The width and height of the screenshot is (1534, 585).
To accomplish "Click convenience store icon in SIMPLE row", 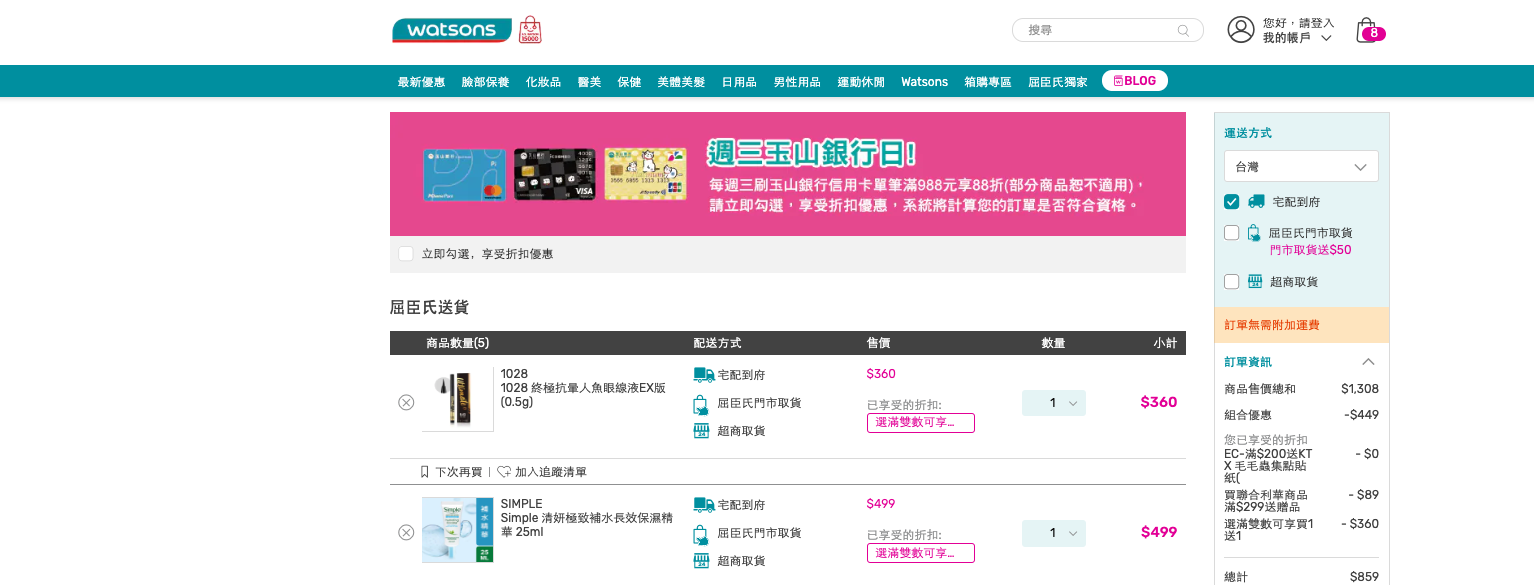I will [x=701, y=561].
